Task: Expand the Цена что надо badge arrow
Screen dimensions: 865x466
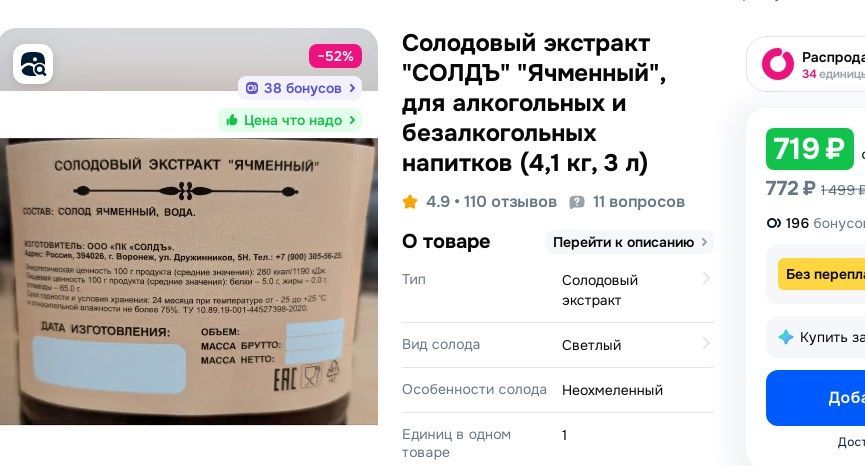Action: [353, 120]
